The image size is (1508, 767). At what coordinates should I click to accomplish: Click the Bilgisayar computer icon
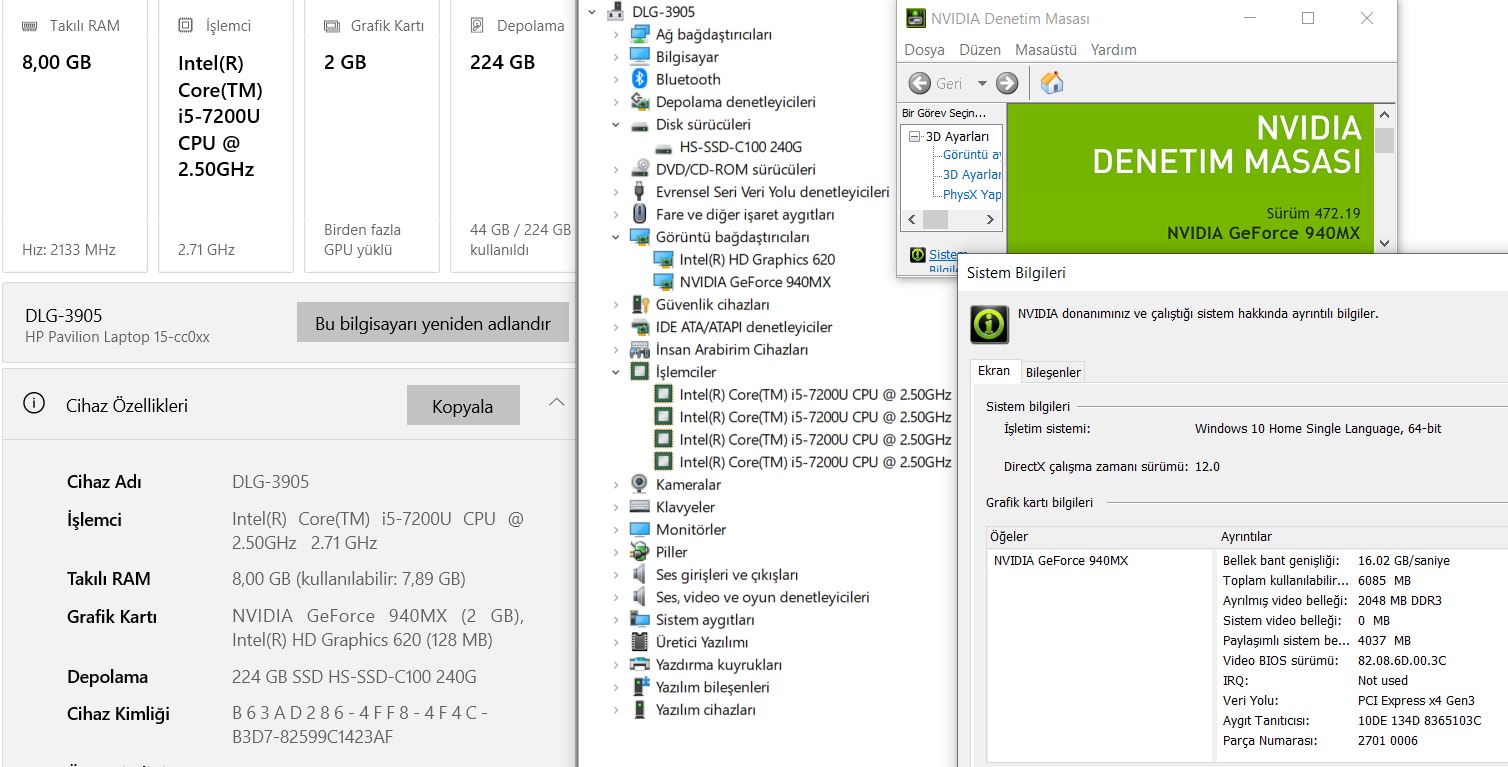[x=640, y=57]
